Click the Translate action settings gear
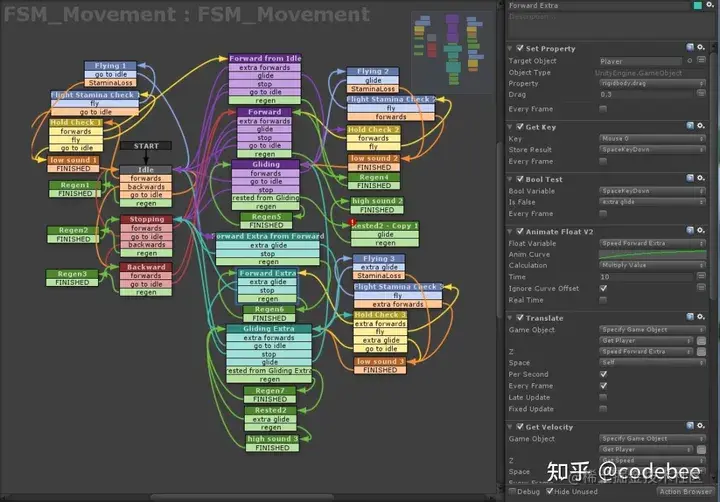The width and height of the screenshot is (720, 502). [x=701, y=316]
